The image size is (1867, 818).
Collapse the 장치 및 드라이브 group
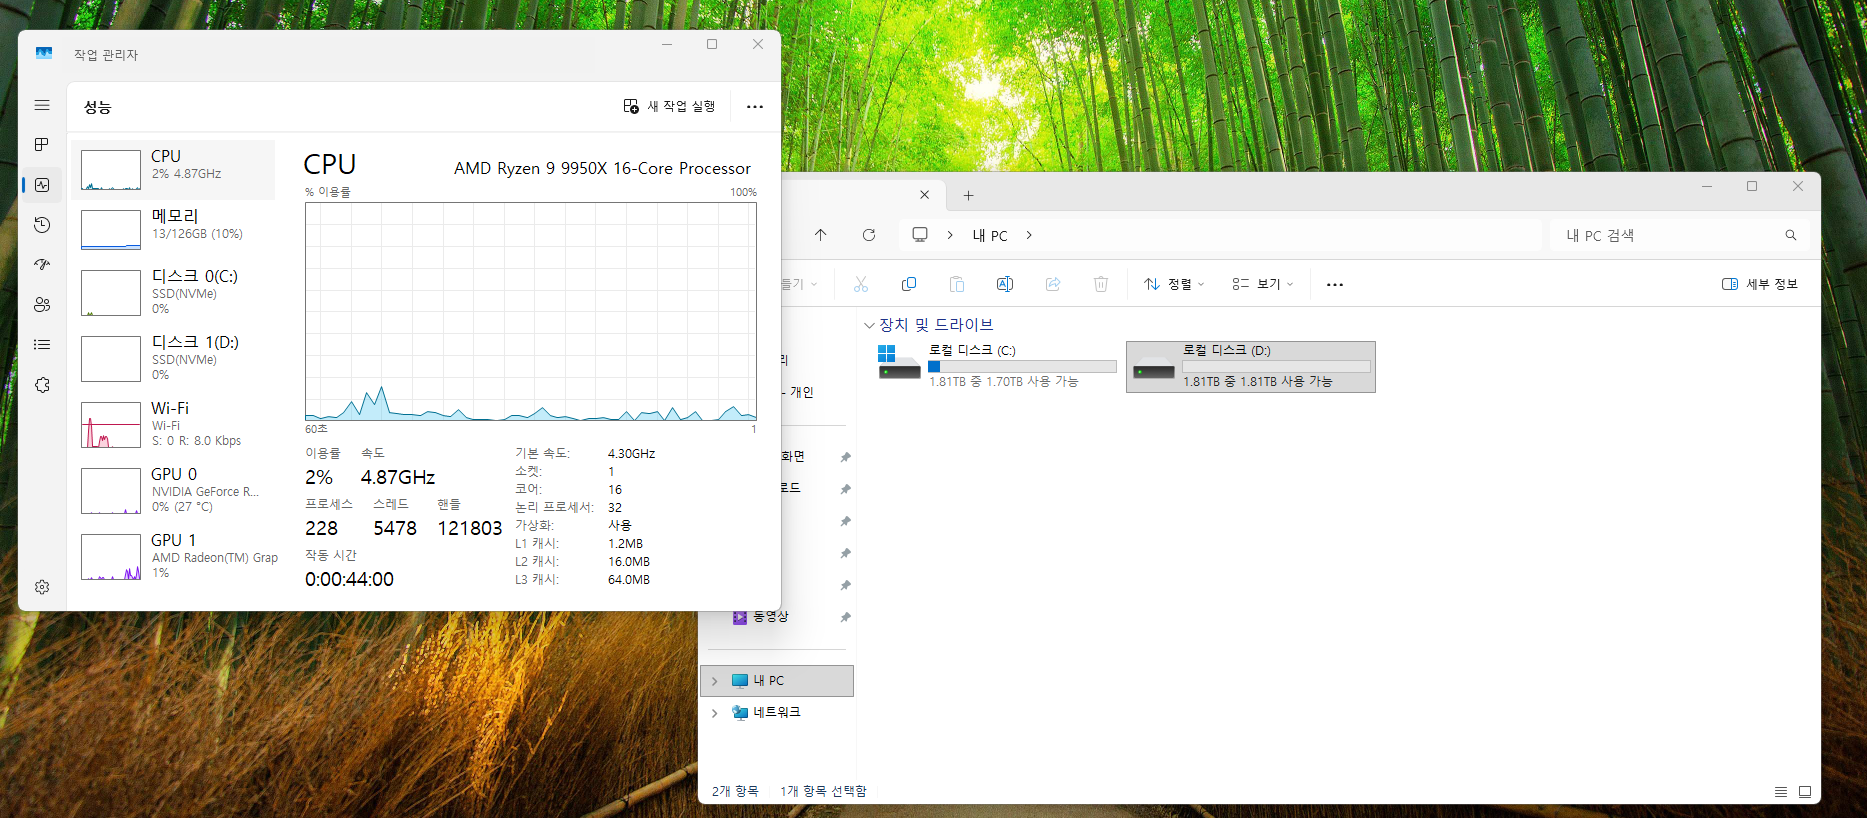869,325
